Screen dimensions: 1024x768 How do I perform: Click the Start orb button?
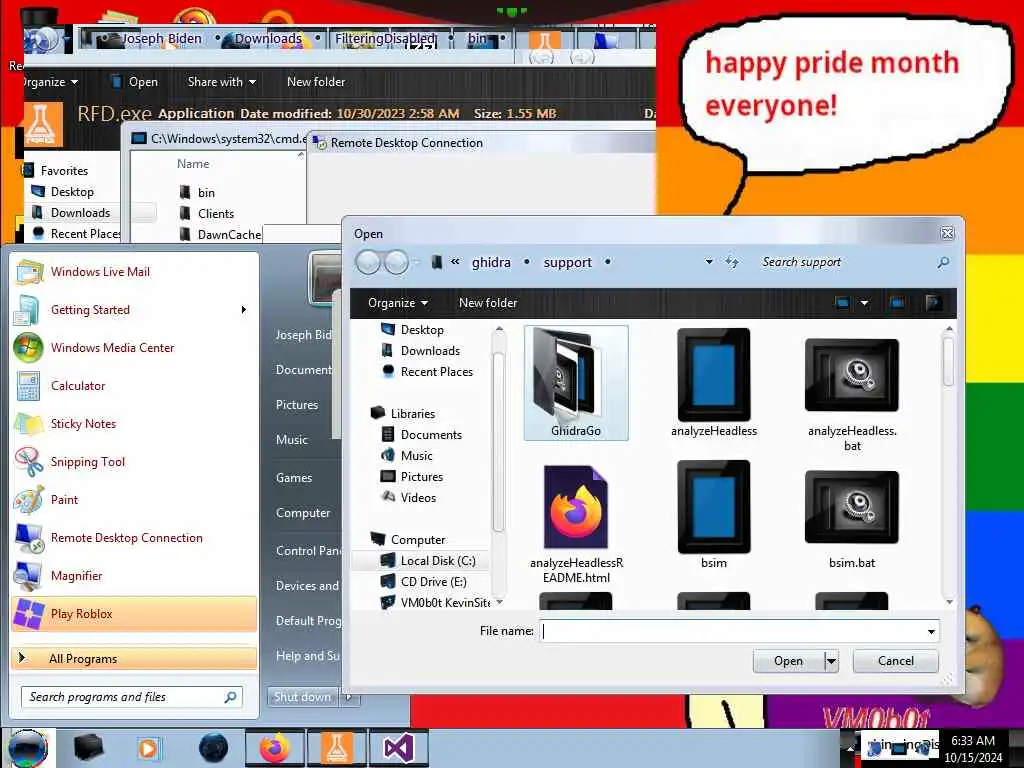(x=26, y=748)
